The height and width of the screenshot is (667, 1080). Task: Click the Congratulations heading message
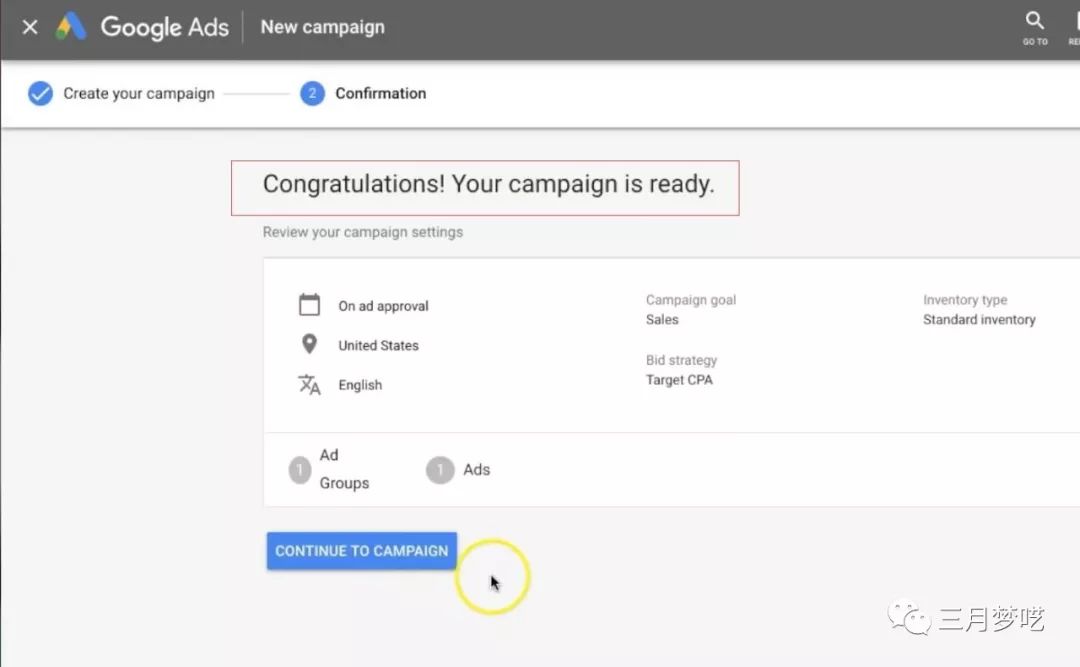[x=488, y=185]
